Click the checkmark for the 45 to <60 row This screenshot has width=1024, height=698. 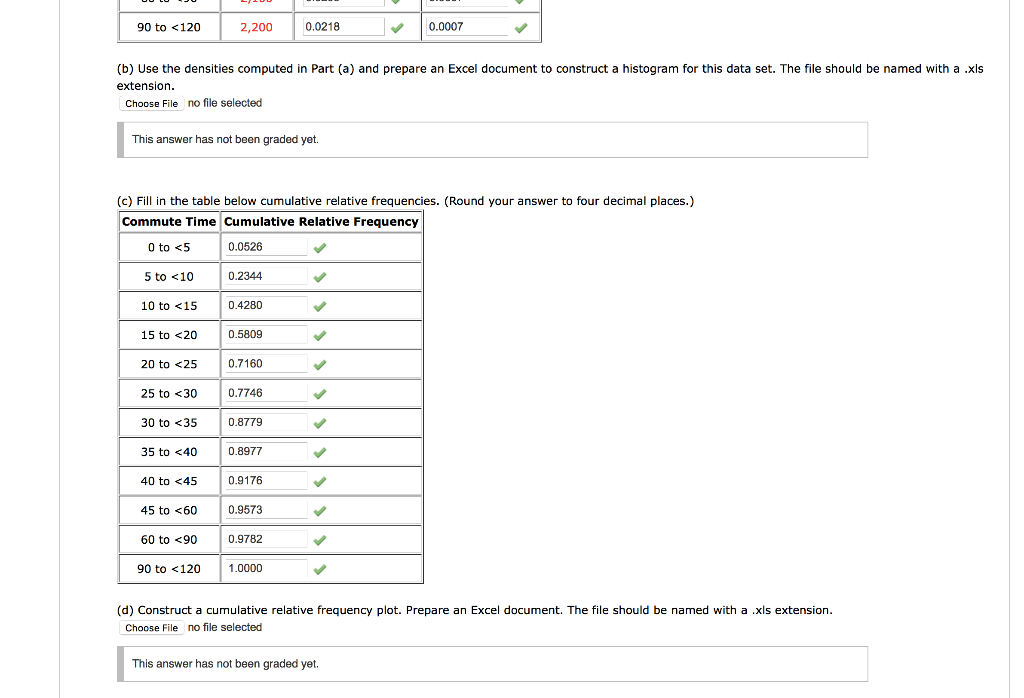click(x=319, y=510)
